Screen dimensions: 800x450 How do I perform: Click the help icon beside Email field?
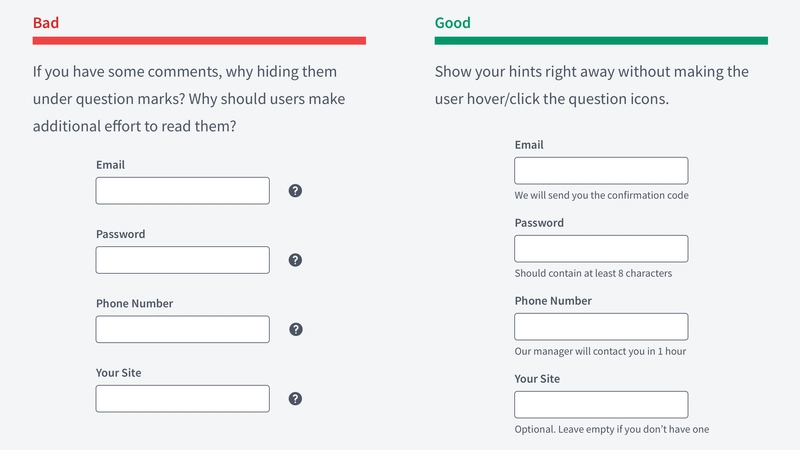(x=295, y=191)
